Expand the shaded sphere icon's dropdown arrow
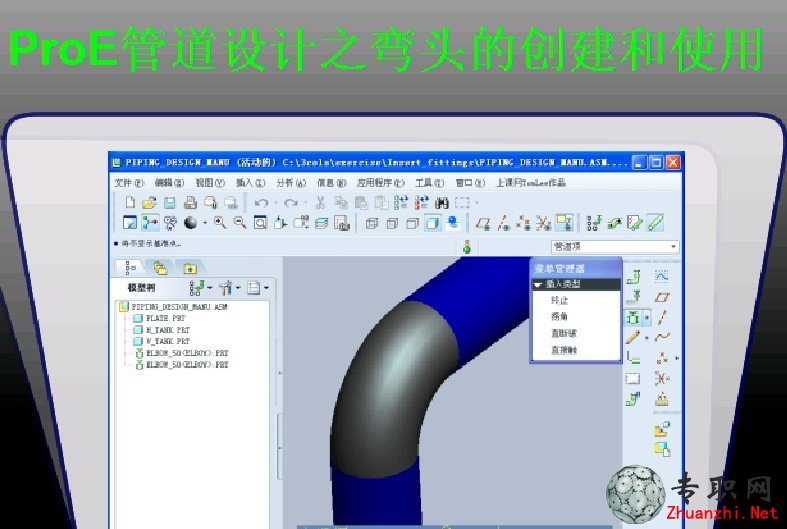 coord(205,223)
